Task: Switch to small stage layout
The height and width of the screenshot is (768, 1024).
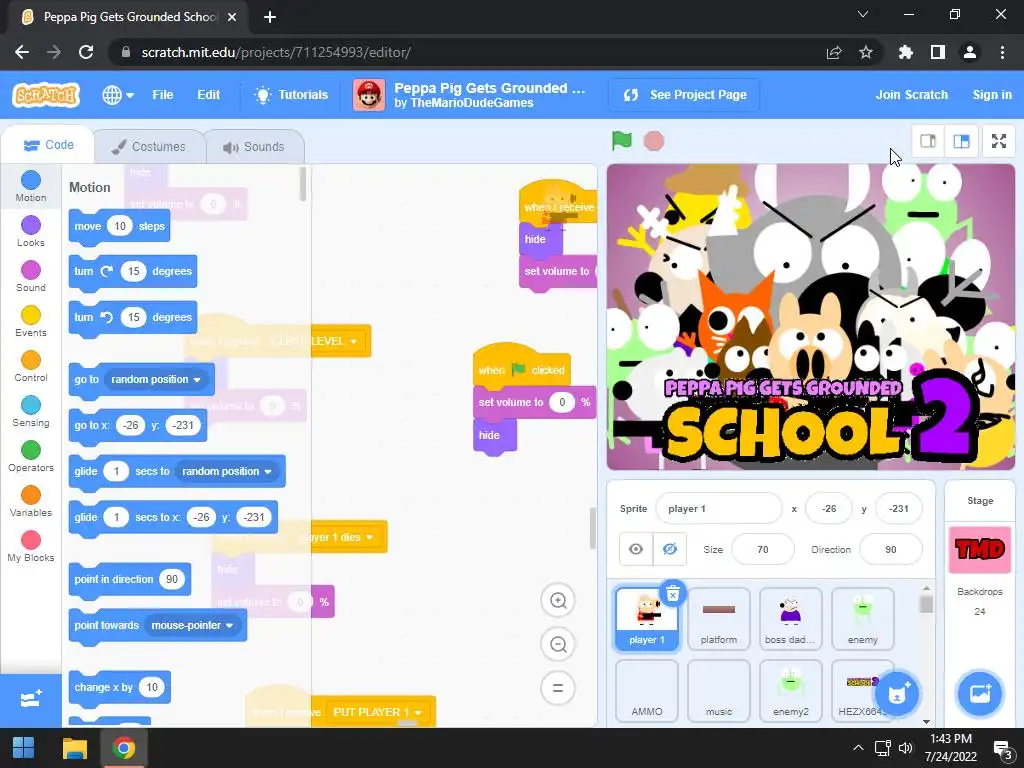Action: [928, 141]
